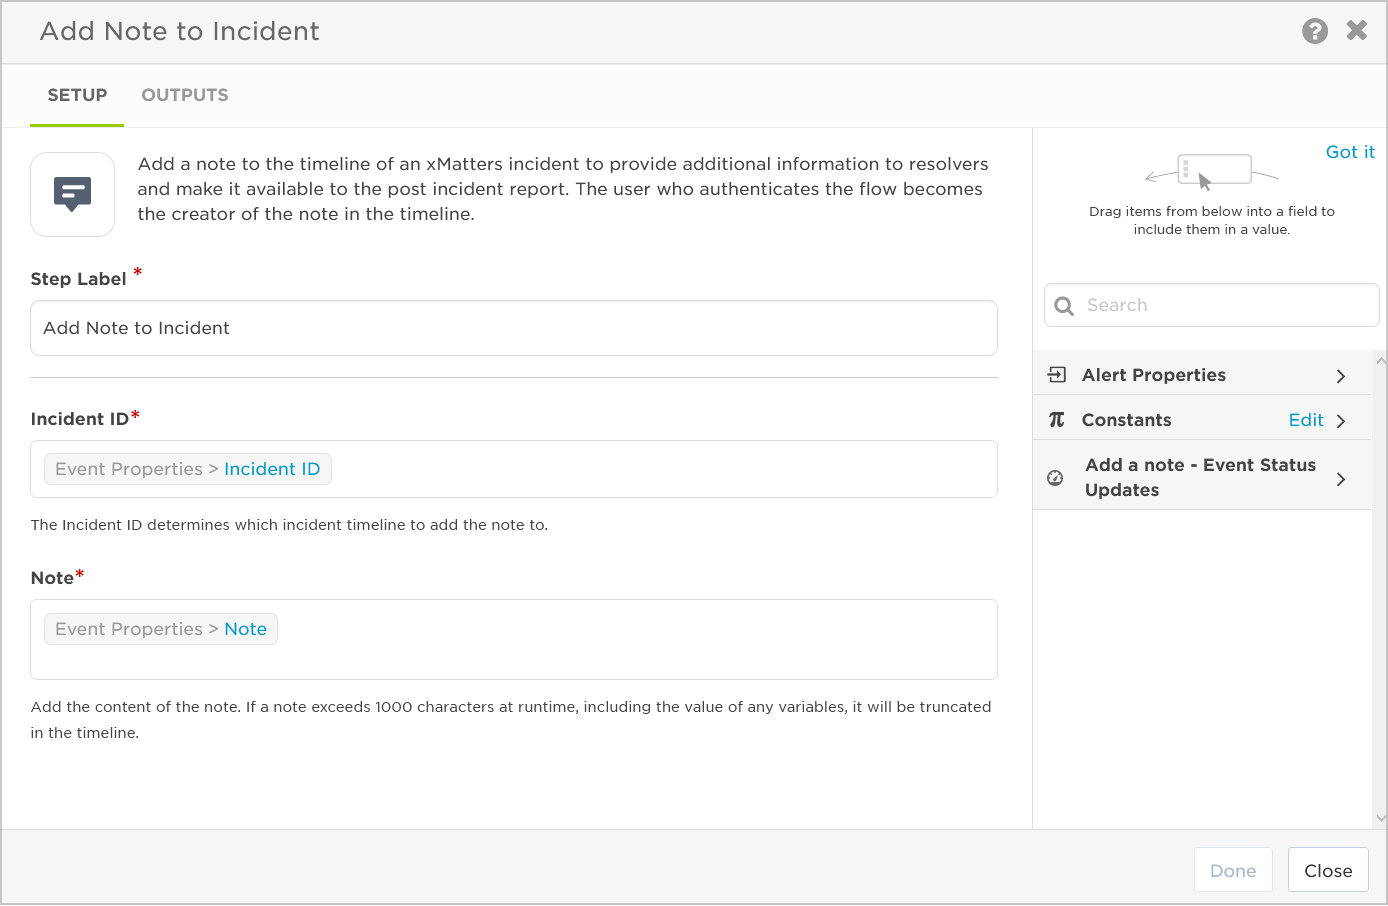The image size is (1388, 906).
Task: Click the Alert Properties arrow-box icon
Action: pos(1057,375)
